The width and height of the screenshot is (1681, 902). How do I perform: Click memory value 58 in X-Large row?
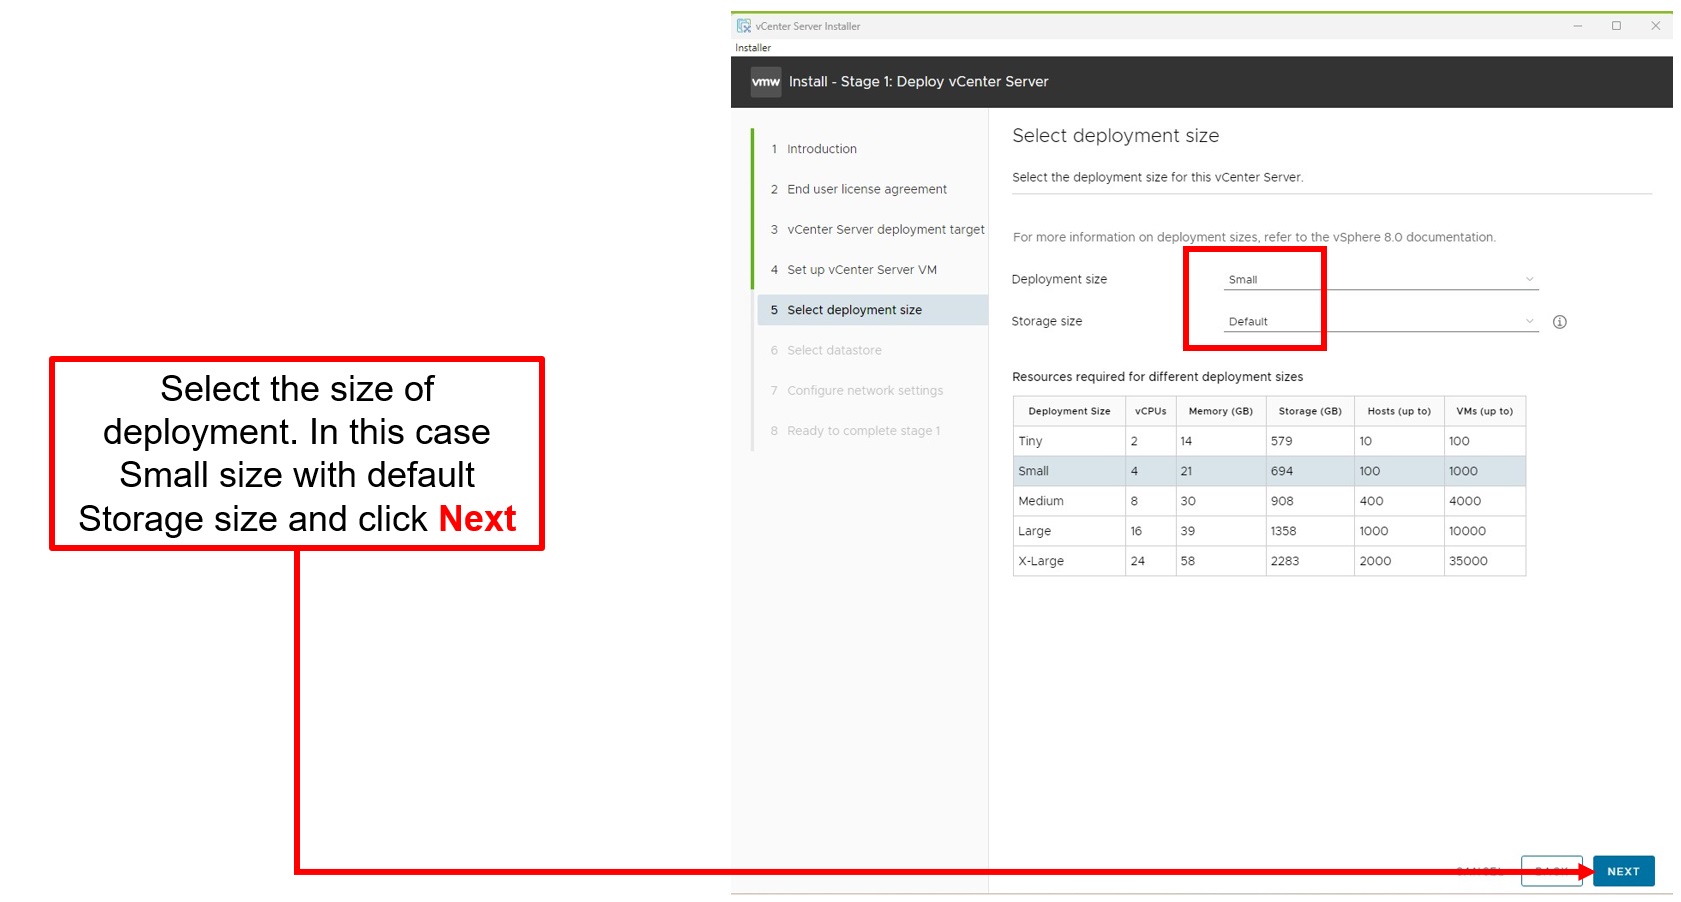click(1221, 561)
